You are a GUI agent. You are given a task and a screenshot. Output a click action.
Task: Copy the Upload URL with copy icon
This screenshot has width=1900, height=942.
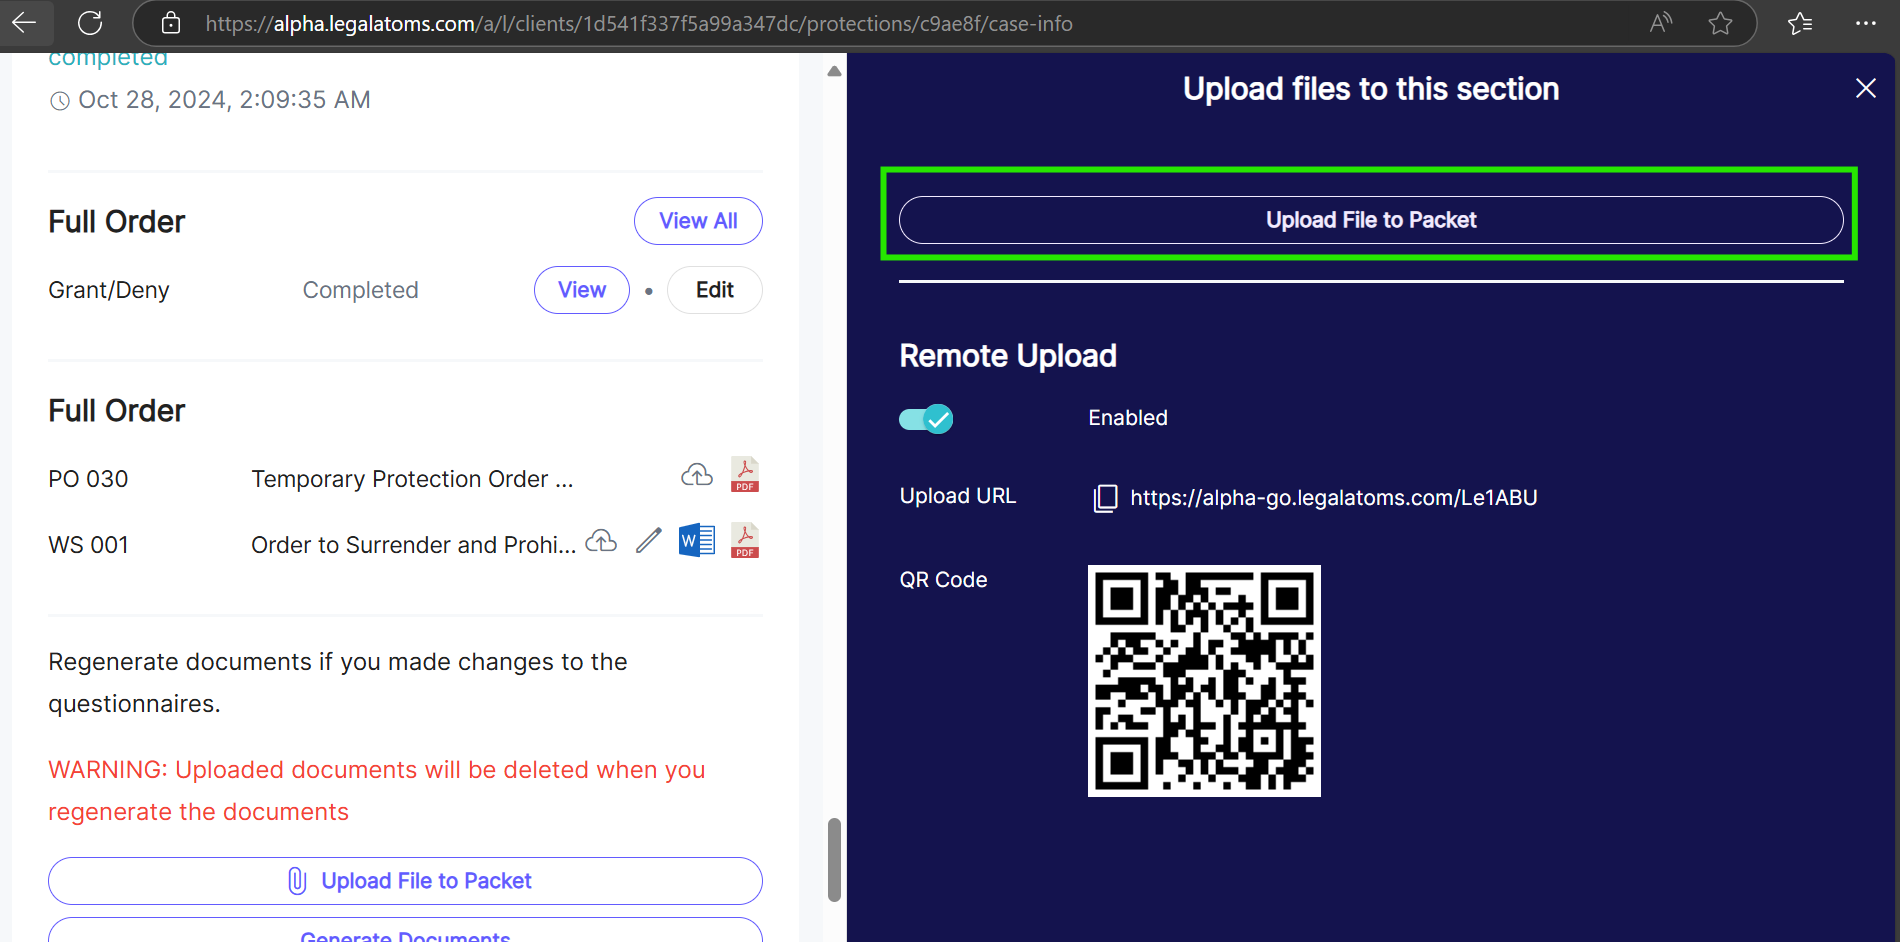[1105, 498]
